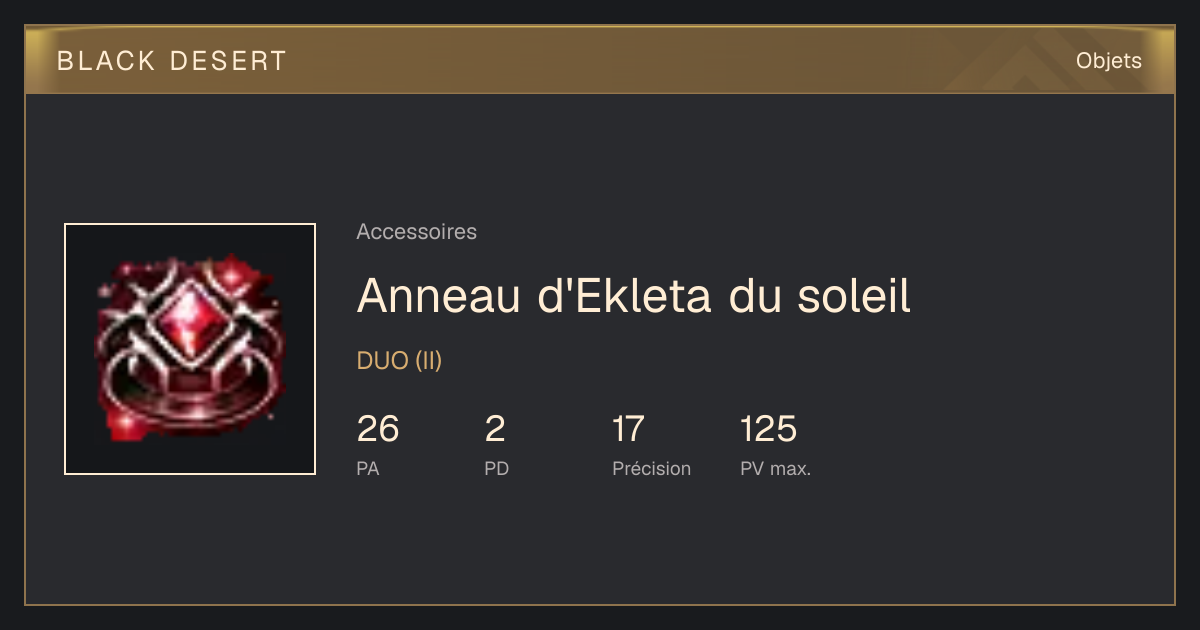Click the PV max. stat label
The height and width of the screenshot is (630, 1200).
(776, 468)
